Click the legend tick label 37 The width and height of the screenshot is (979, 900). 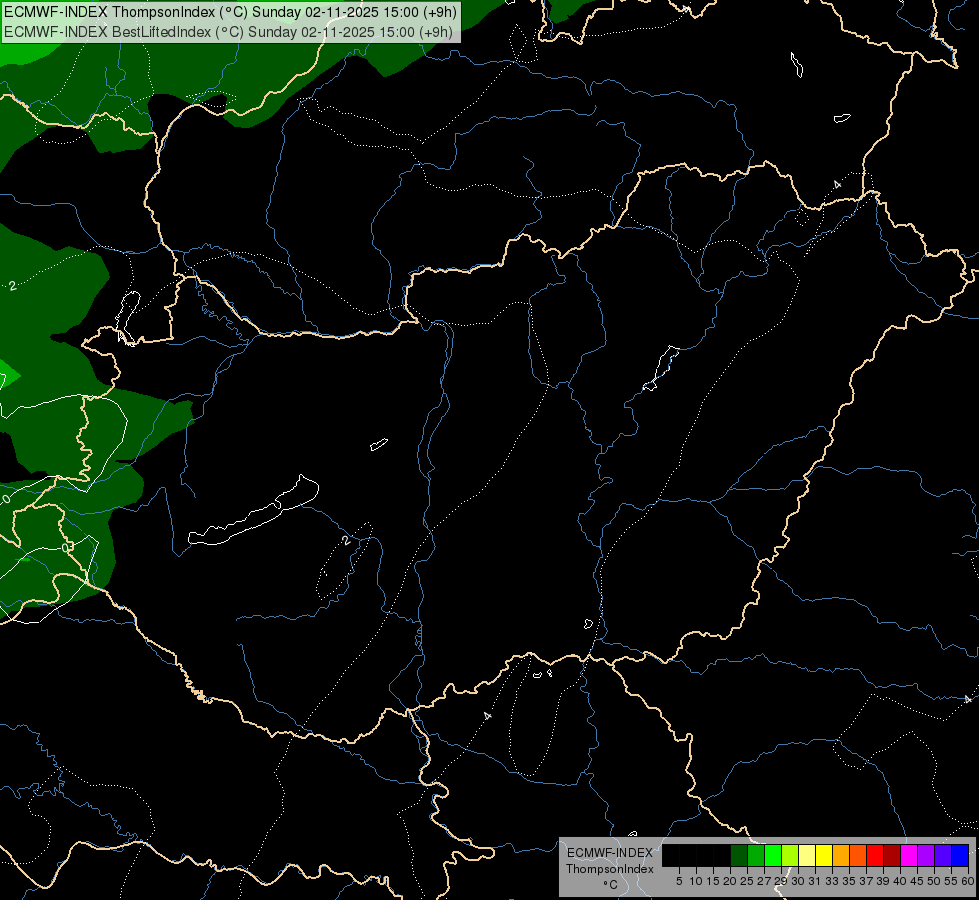pyautogui.click(x=866, y=881)
